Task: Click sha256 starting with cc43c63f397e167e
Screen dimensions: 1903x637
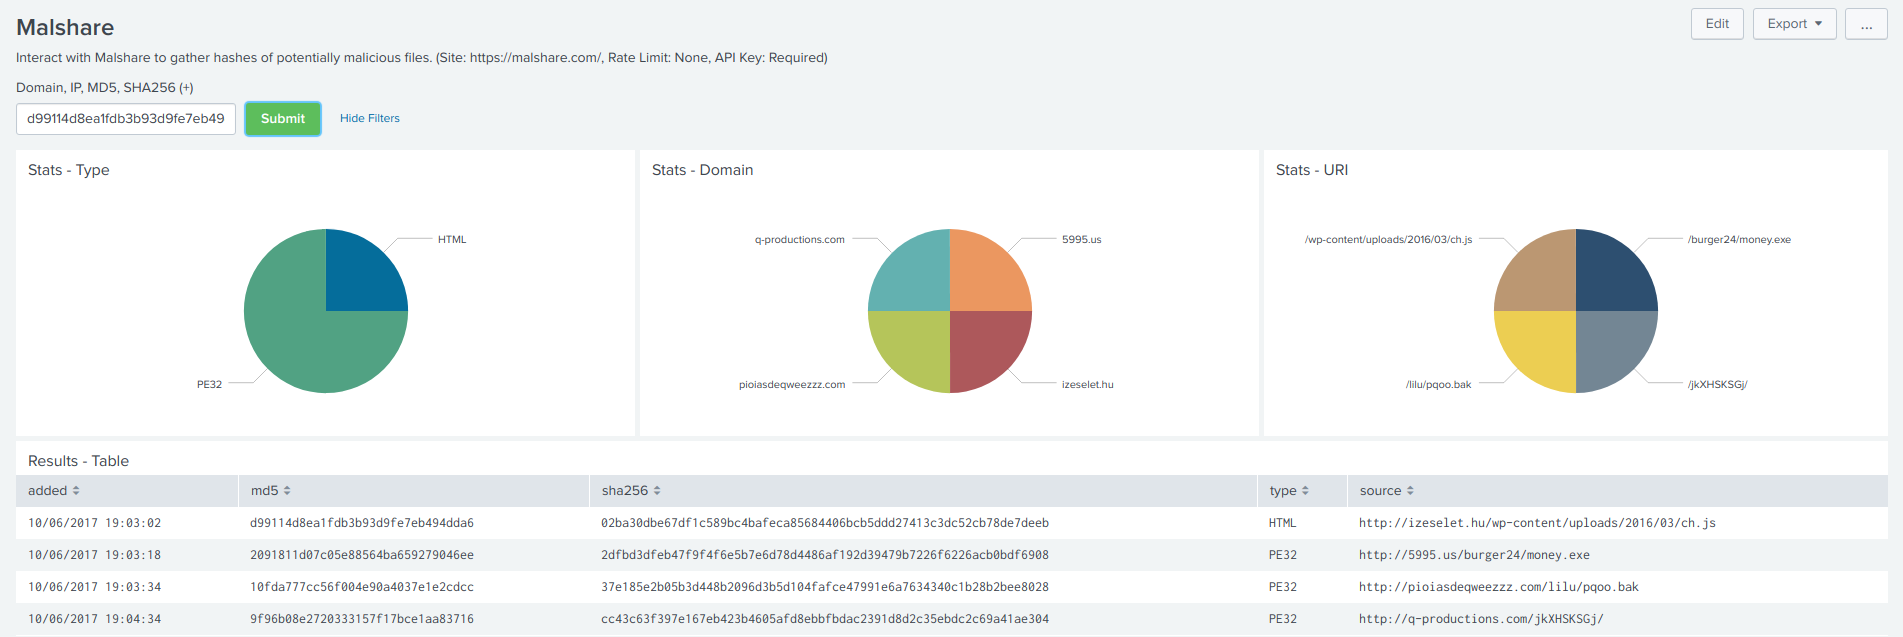Action: [x=825, y=619]
